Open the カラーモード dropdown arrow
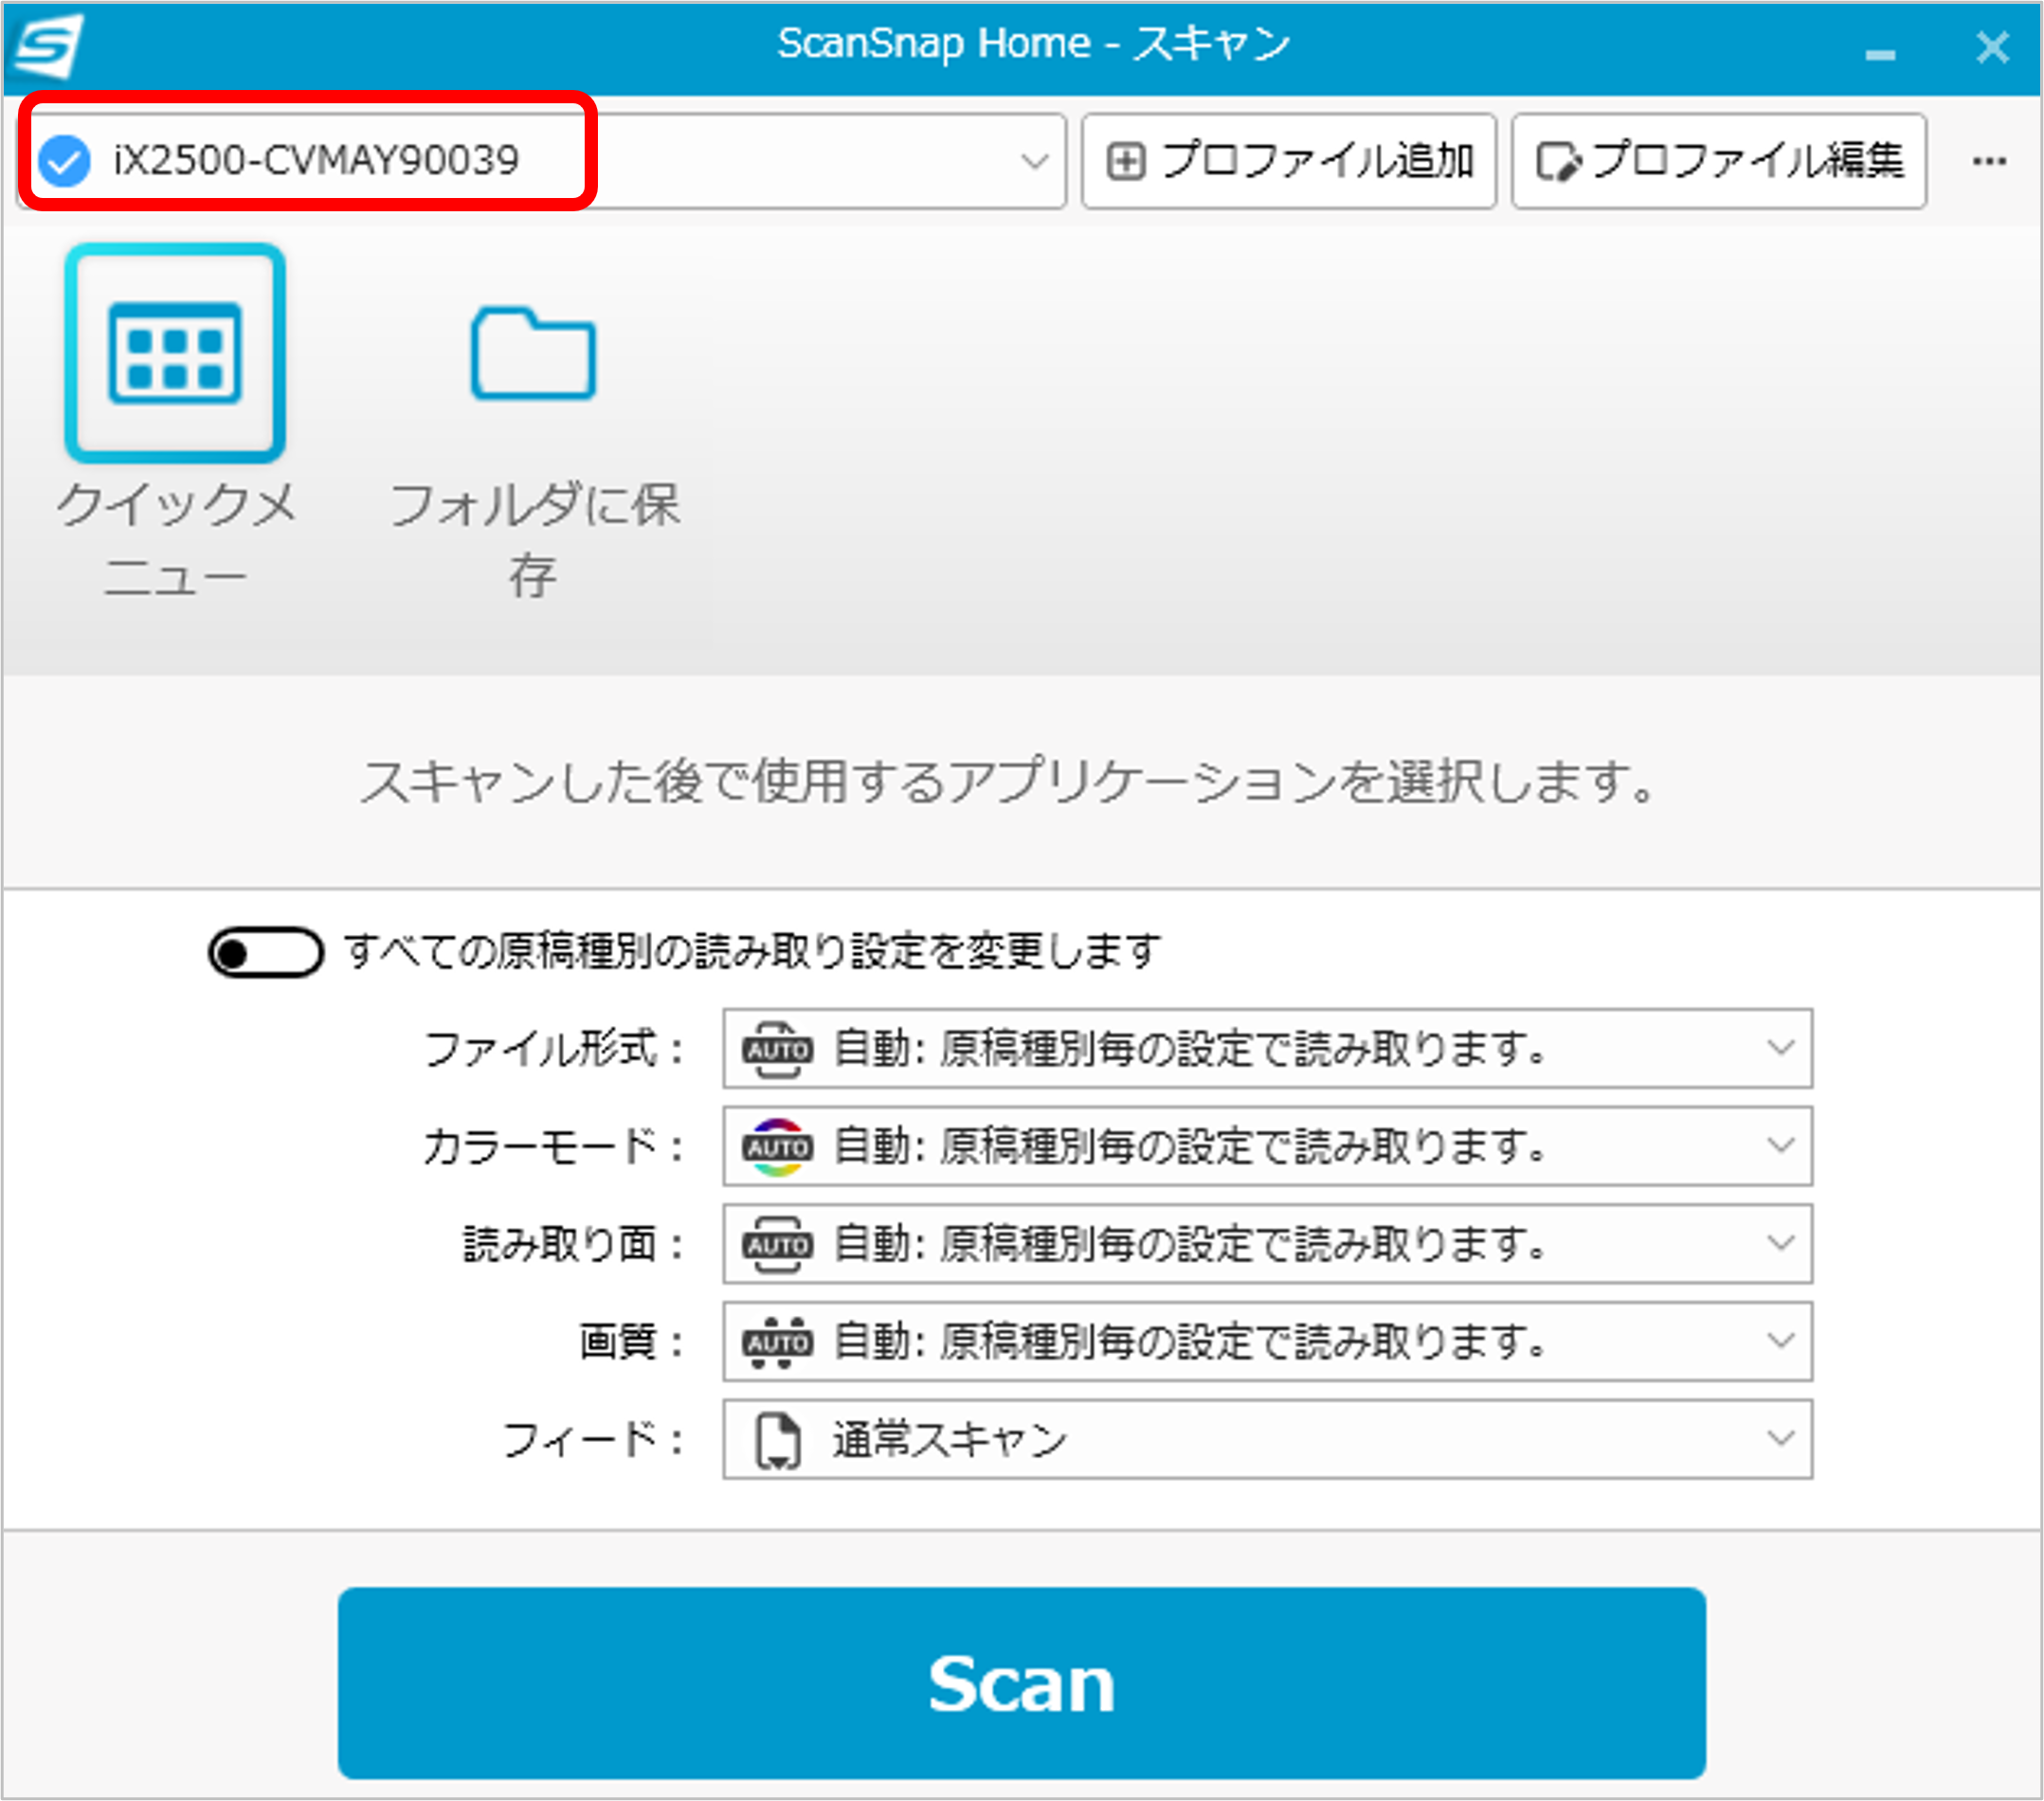 pos(1780,1145)
